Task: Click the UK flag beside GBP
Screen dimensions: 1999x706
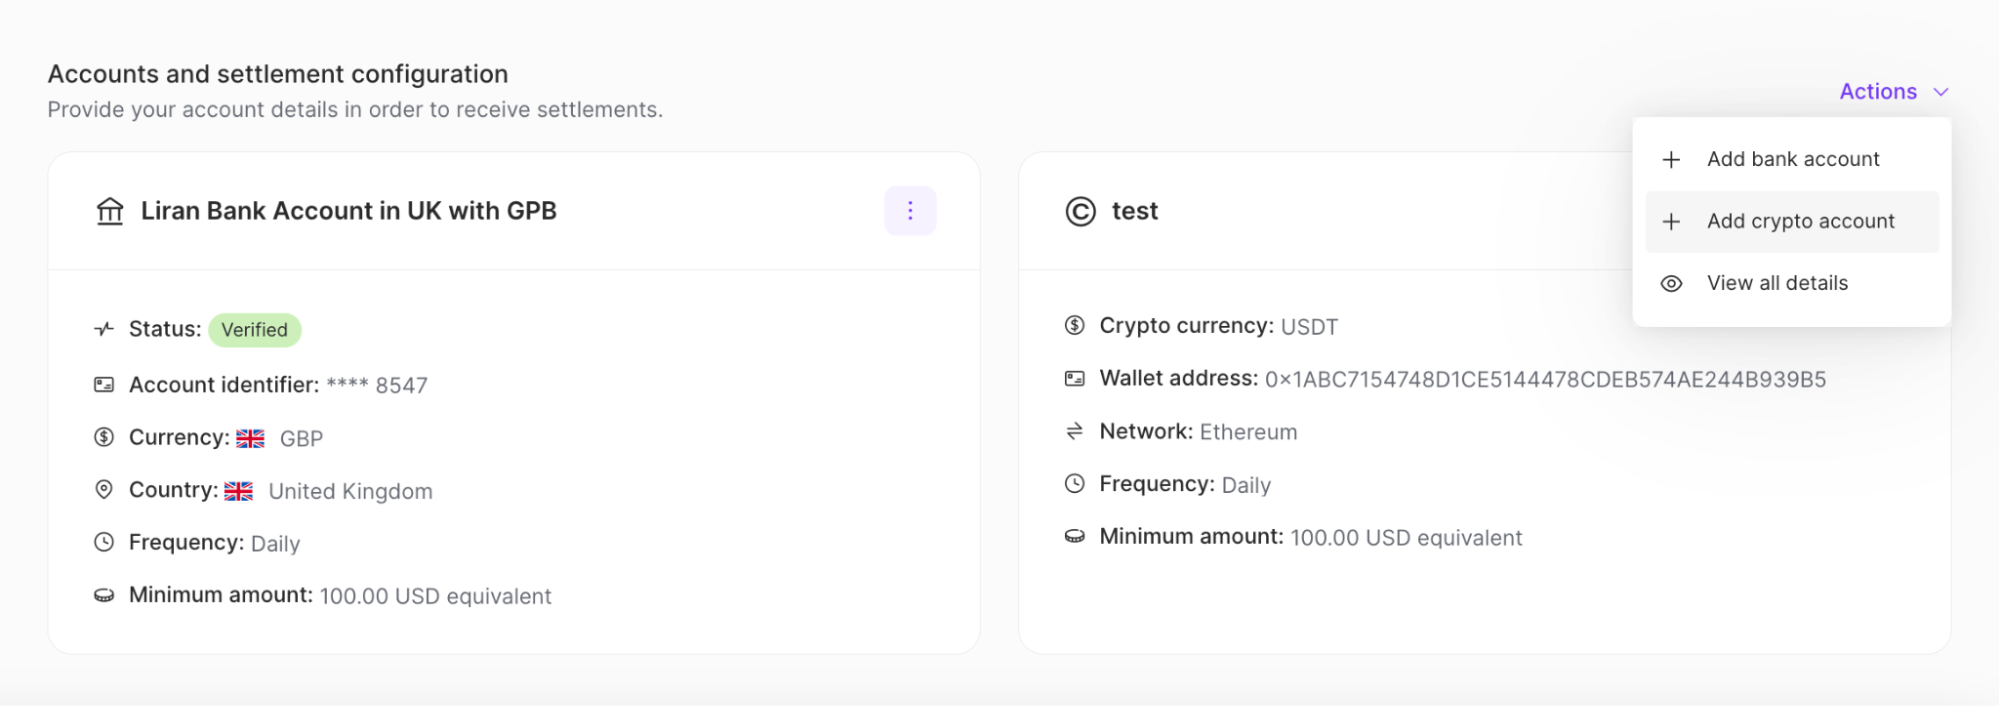Action: 249,437
